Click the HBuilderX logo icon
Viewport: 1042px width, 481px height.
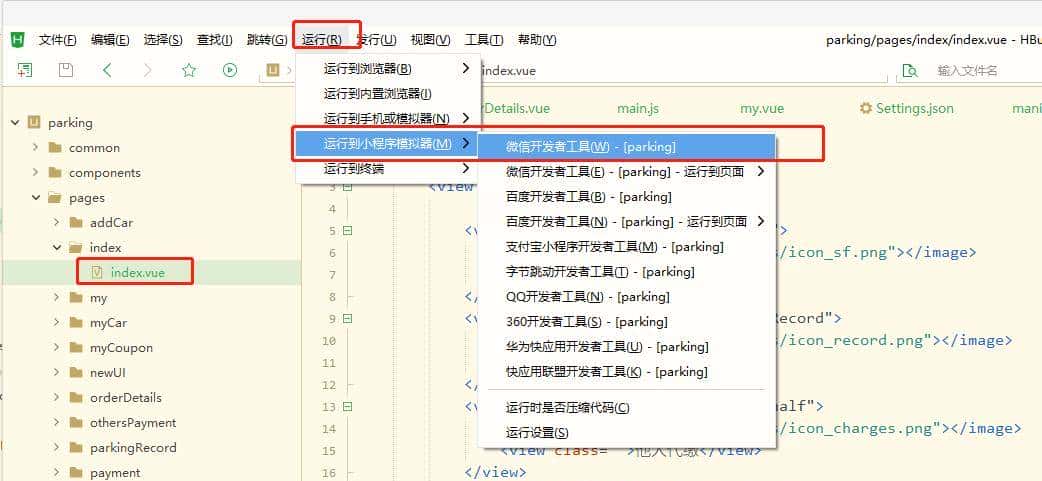[18, 40]
